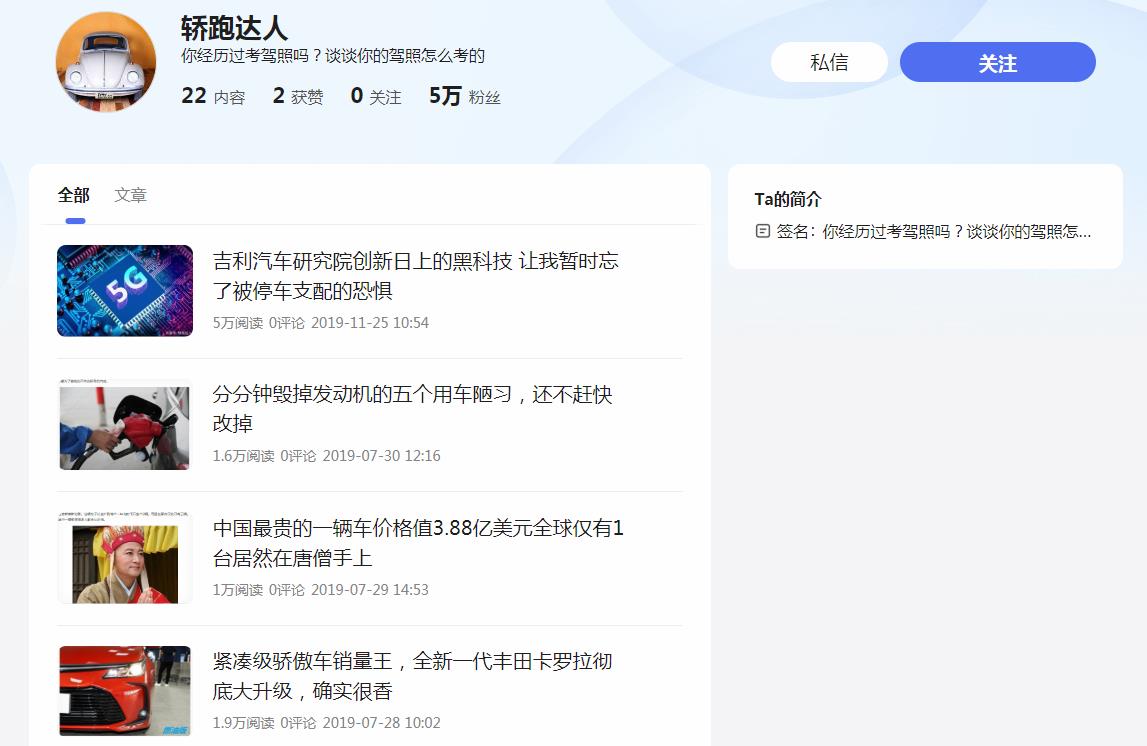Open 私信 private message button

click(829, 62)
